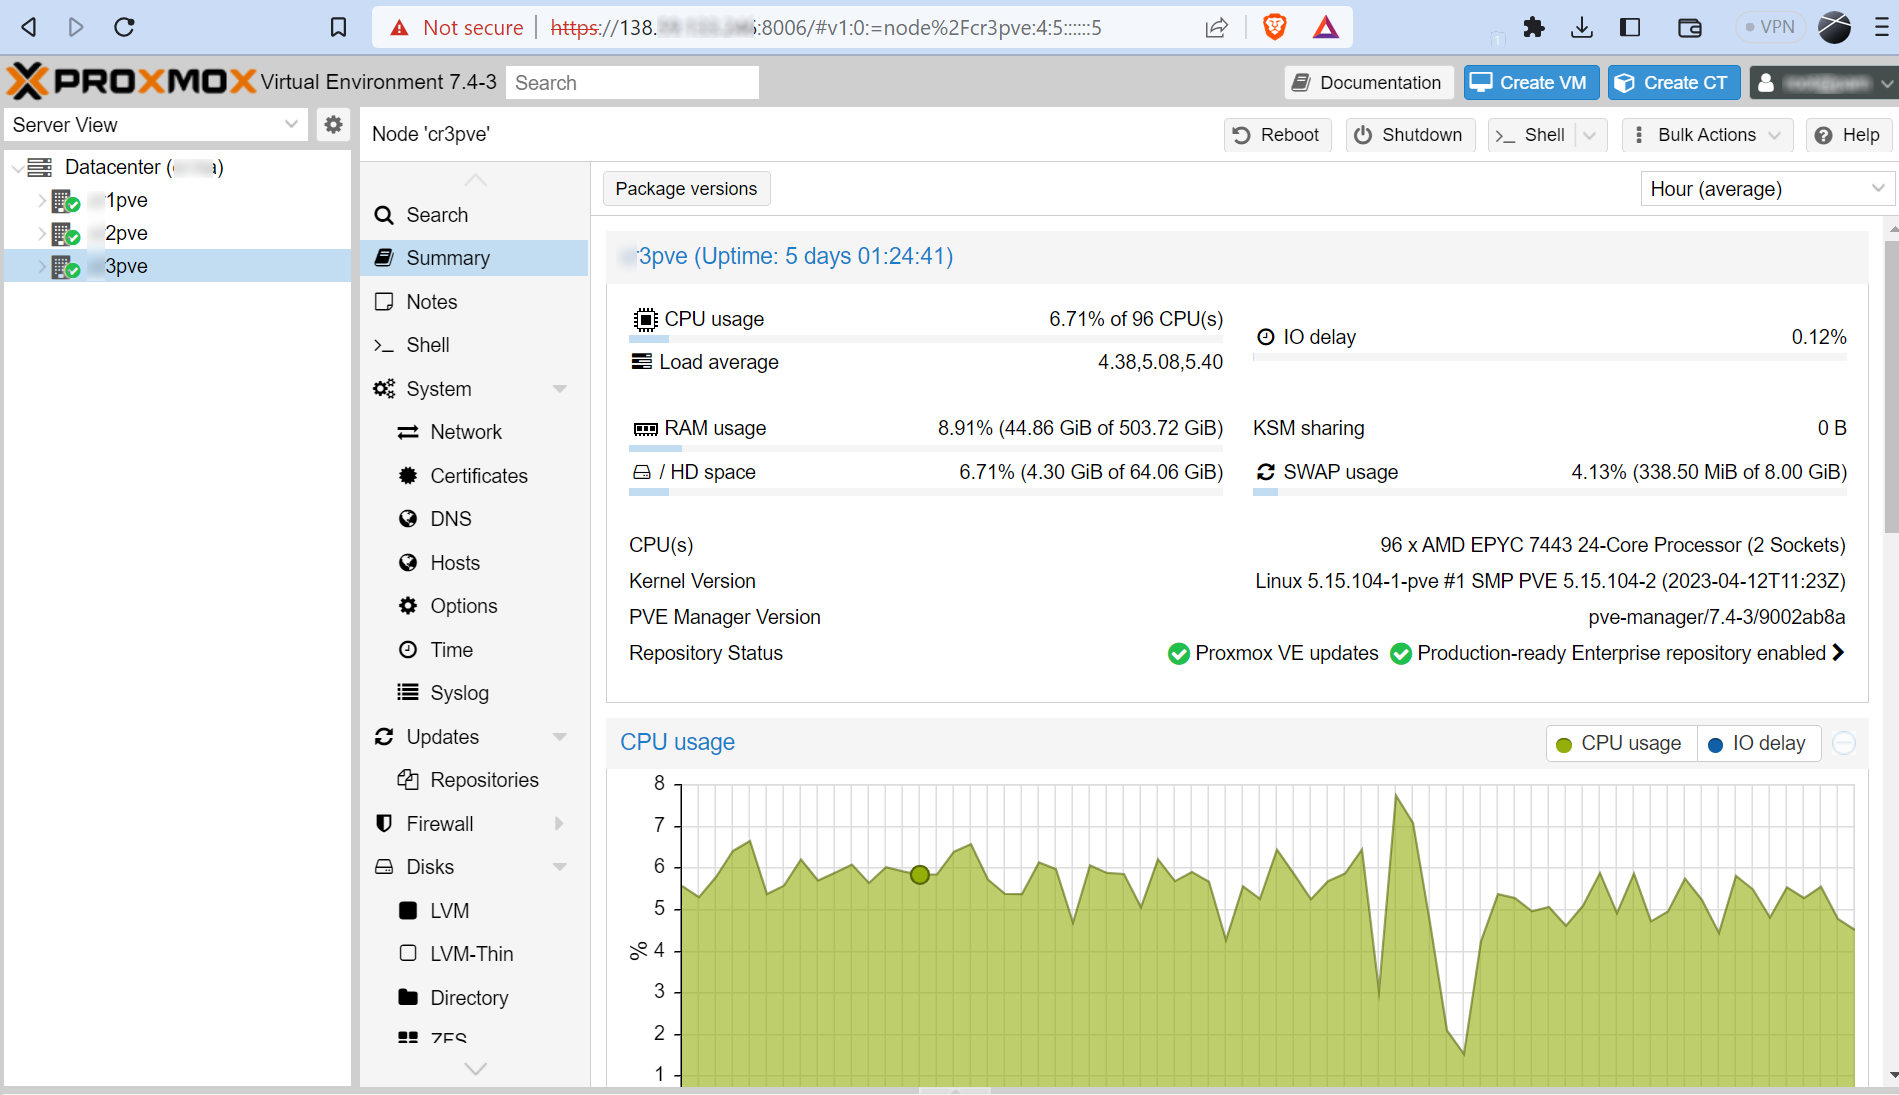Open Hosts settings

click(474, 563)
